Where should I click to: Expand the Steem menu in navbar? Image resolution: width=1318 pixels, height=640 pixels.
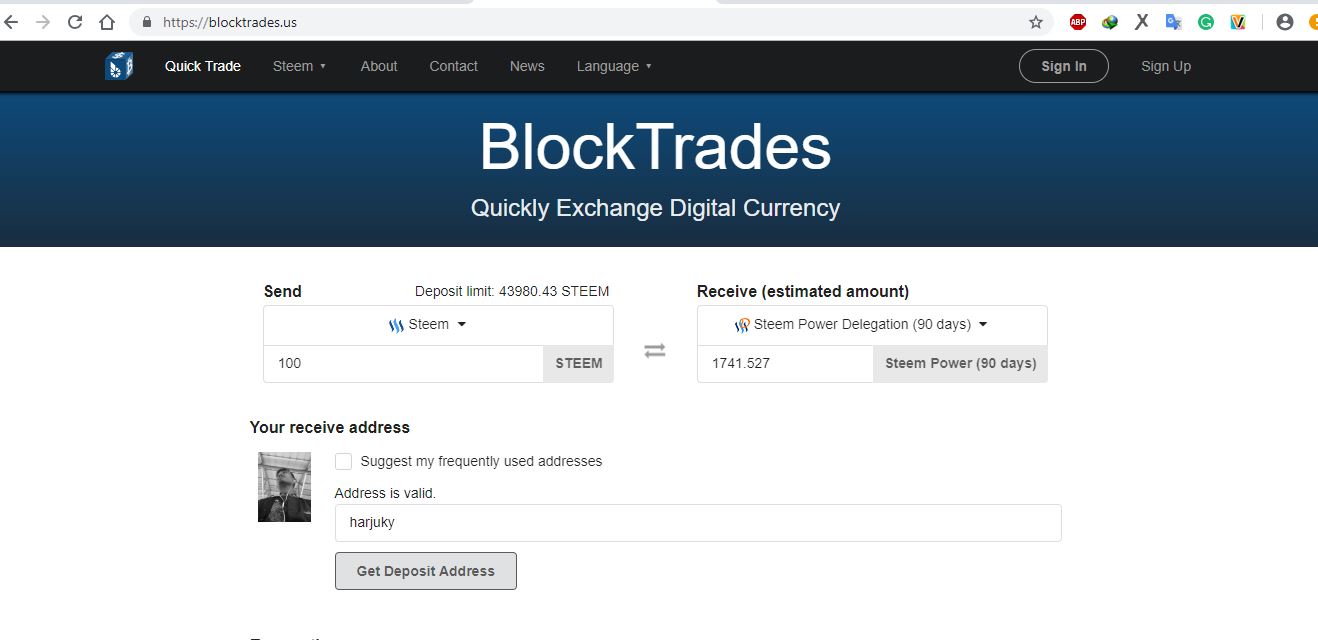tap(299, 66)
